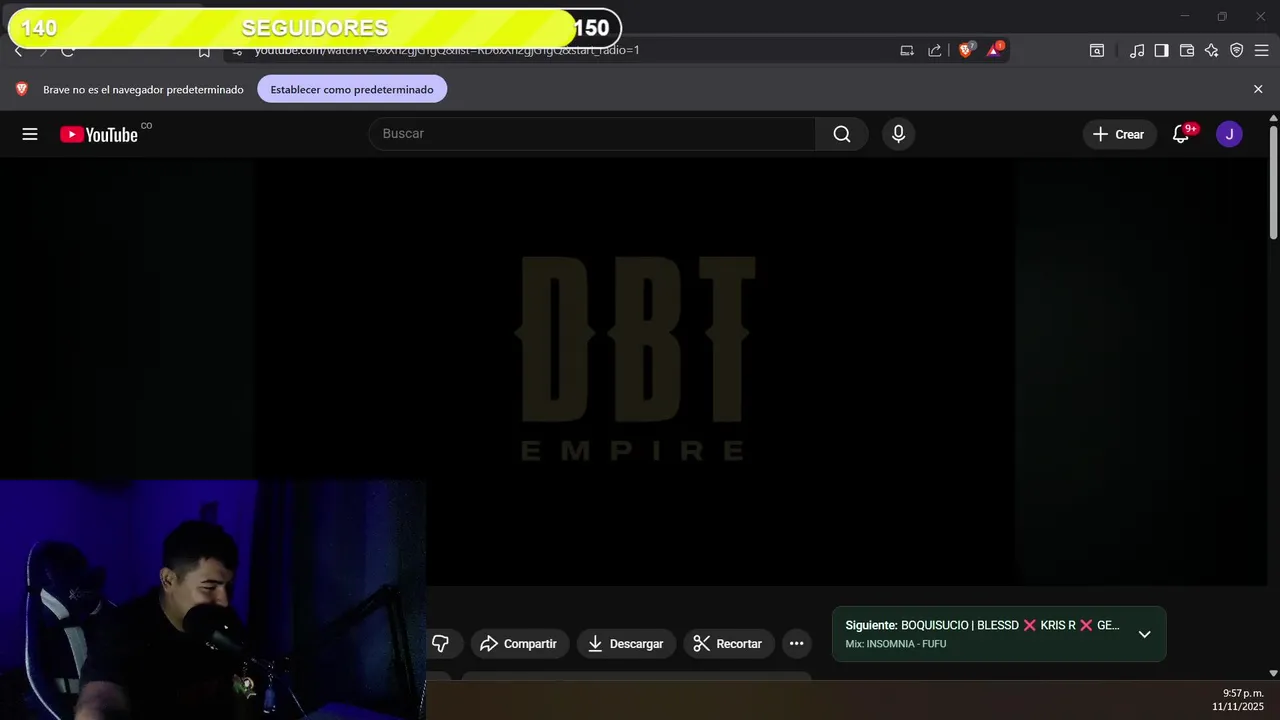Image resolution: width=1280 pixels, height=720 pixels.
Task: Dismiss the default browser infobar
Action: point(1258,89)
